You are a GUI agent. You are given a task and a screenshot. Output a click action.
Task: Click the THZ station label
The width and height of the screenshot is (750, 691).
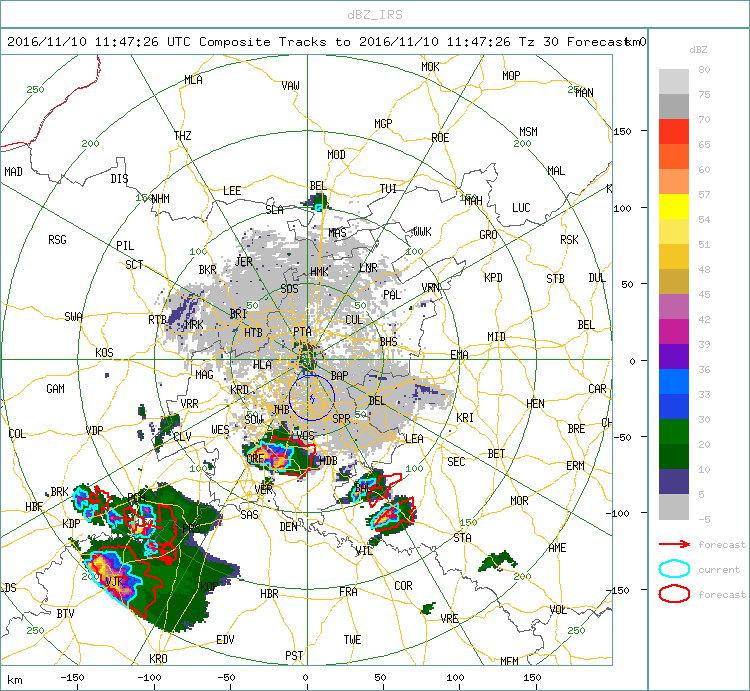click(183, 136)
